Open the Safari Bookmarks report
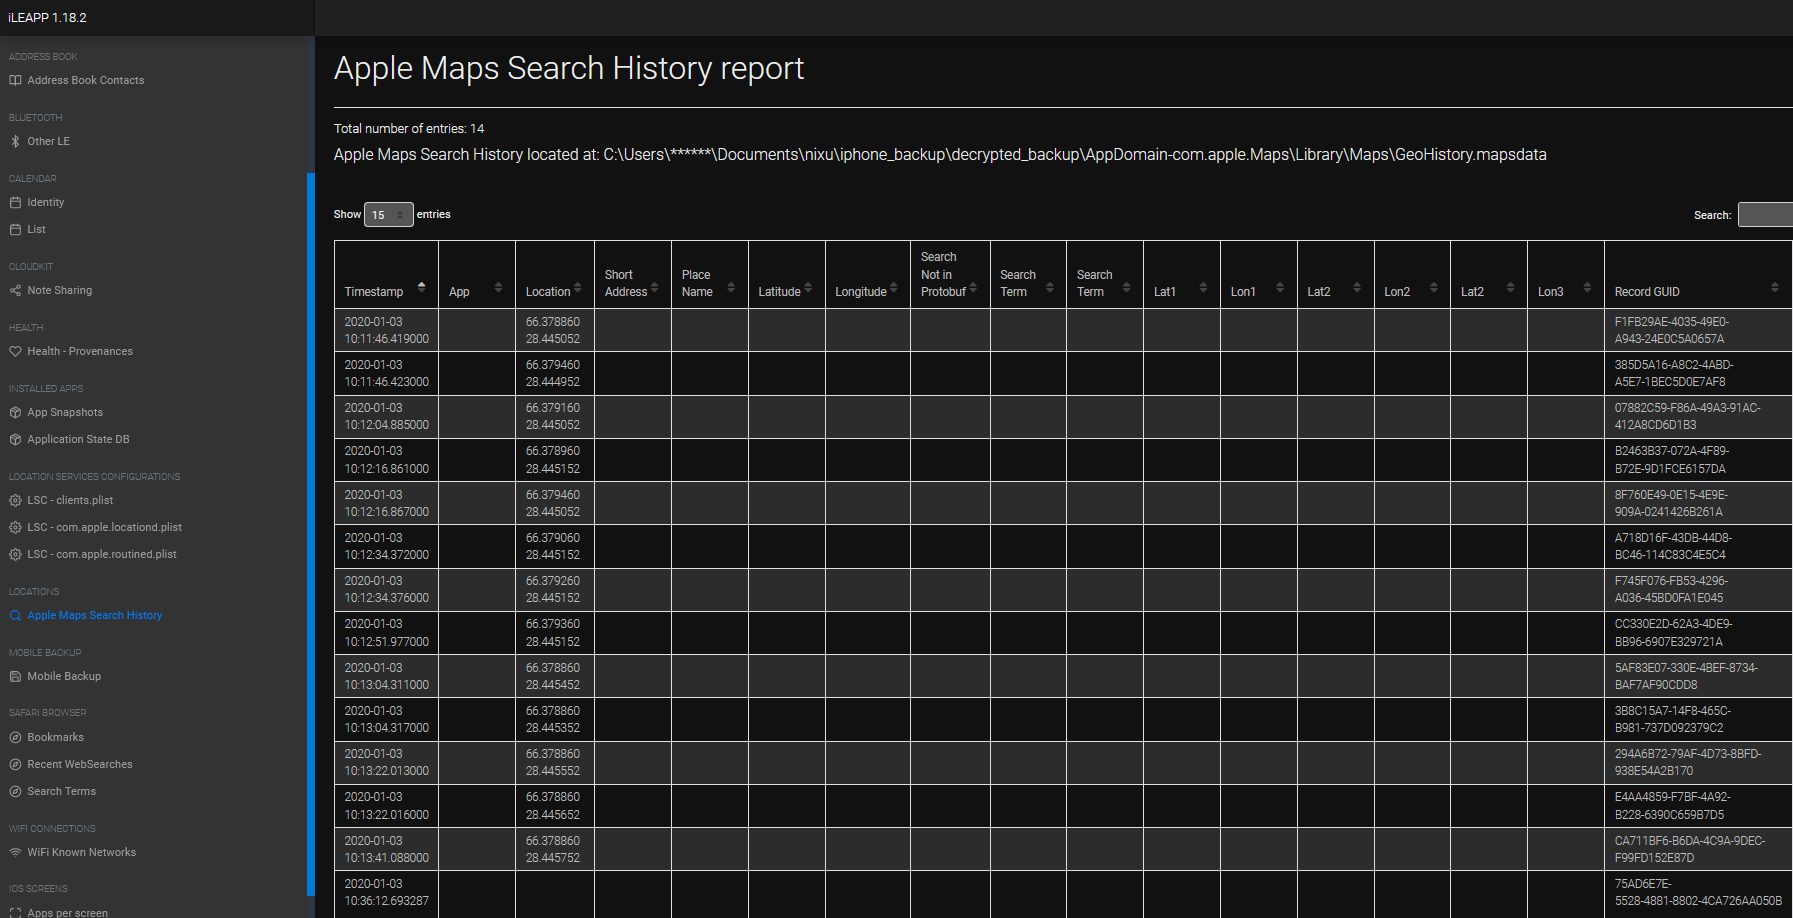This screenshot has height=918, width=1793. coord(55,737)
